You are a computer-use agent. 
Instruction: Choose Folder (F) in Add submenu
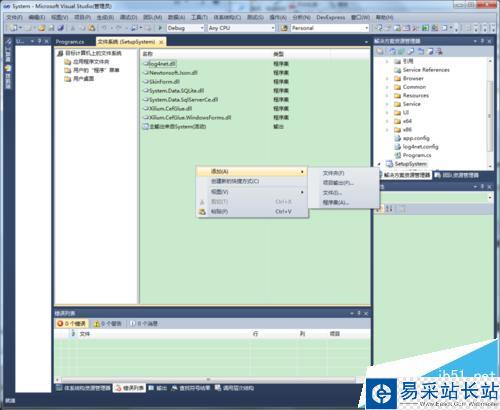pyautogui.click(x=343, y=173)
